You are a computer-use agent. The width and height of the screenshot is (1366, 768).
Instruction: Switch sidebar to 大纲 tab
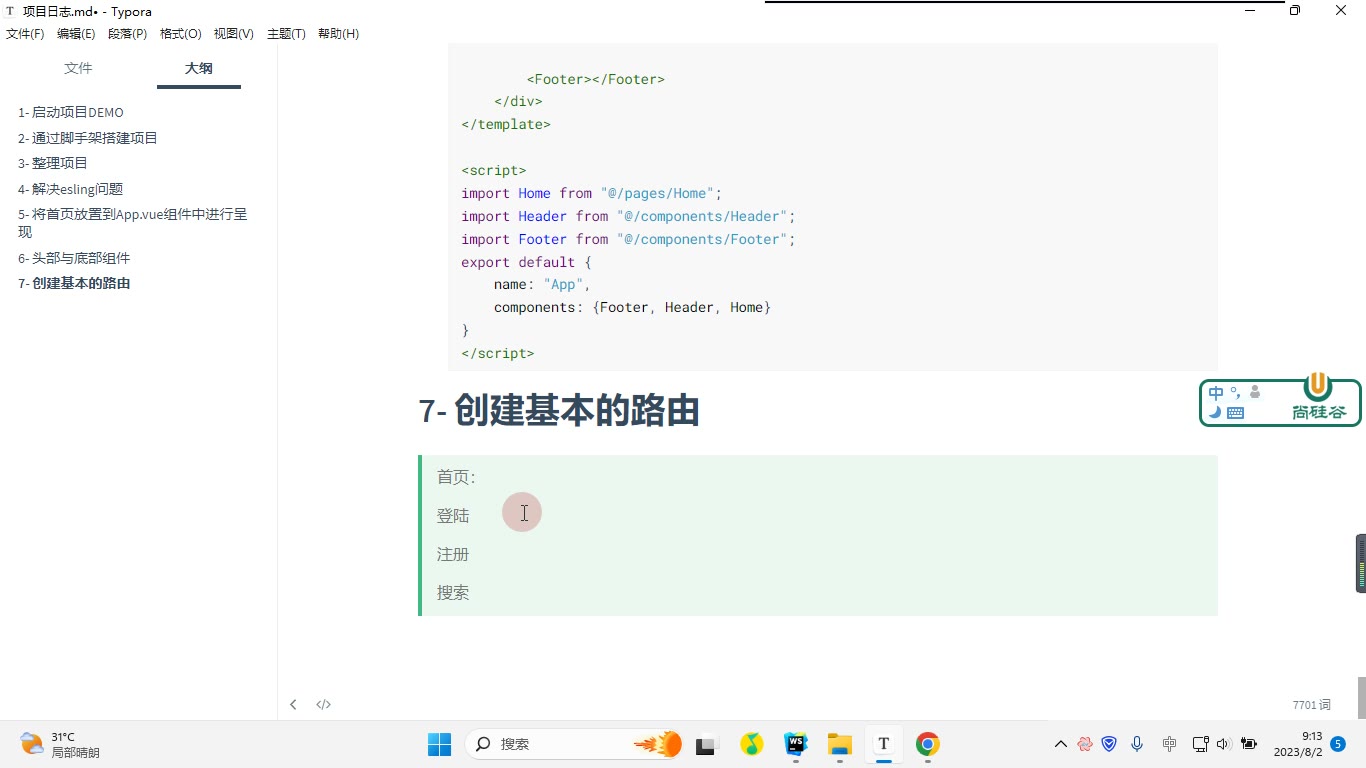pos(198,68)
